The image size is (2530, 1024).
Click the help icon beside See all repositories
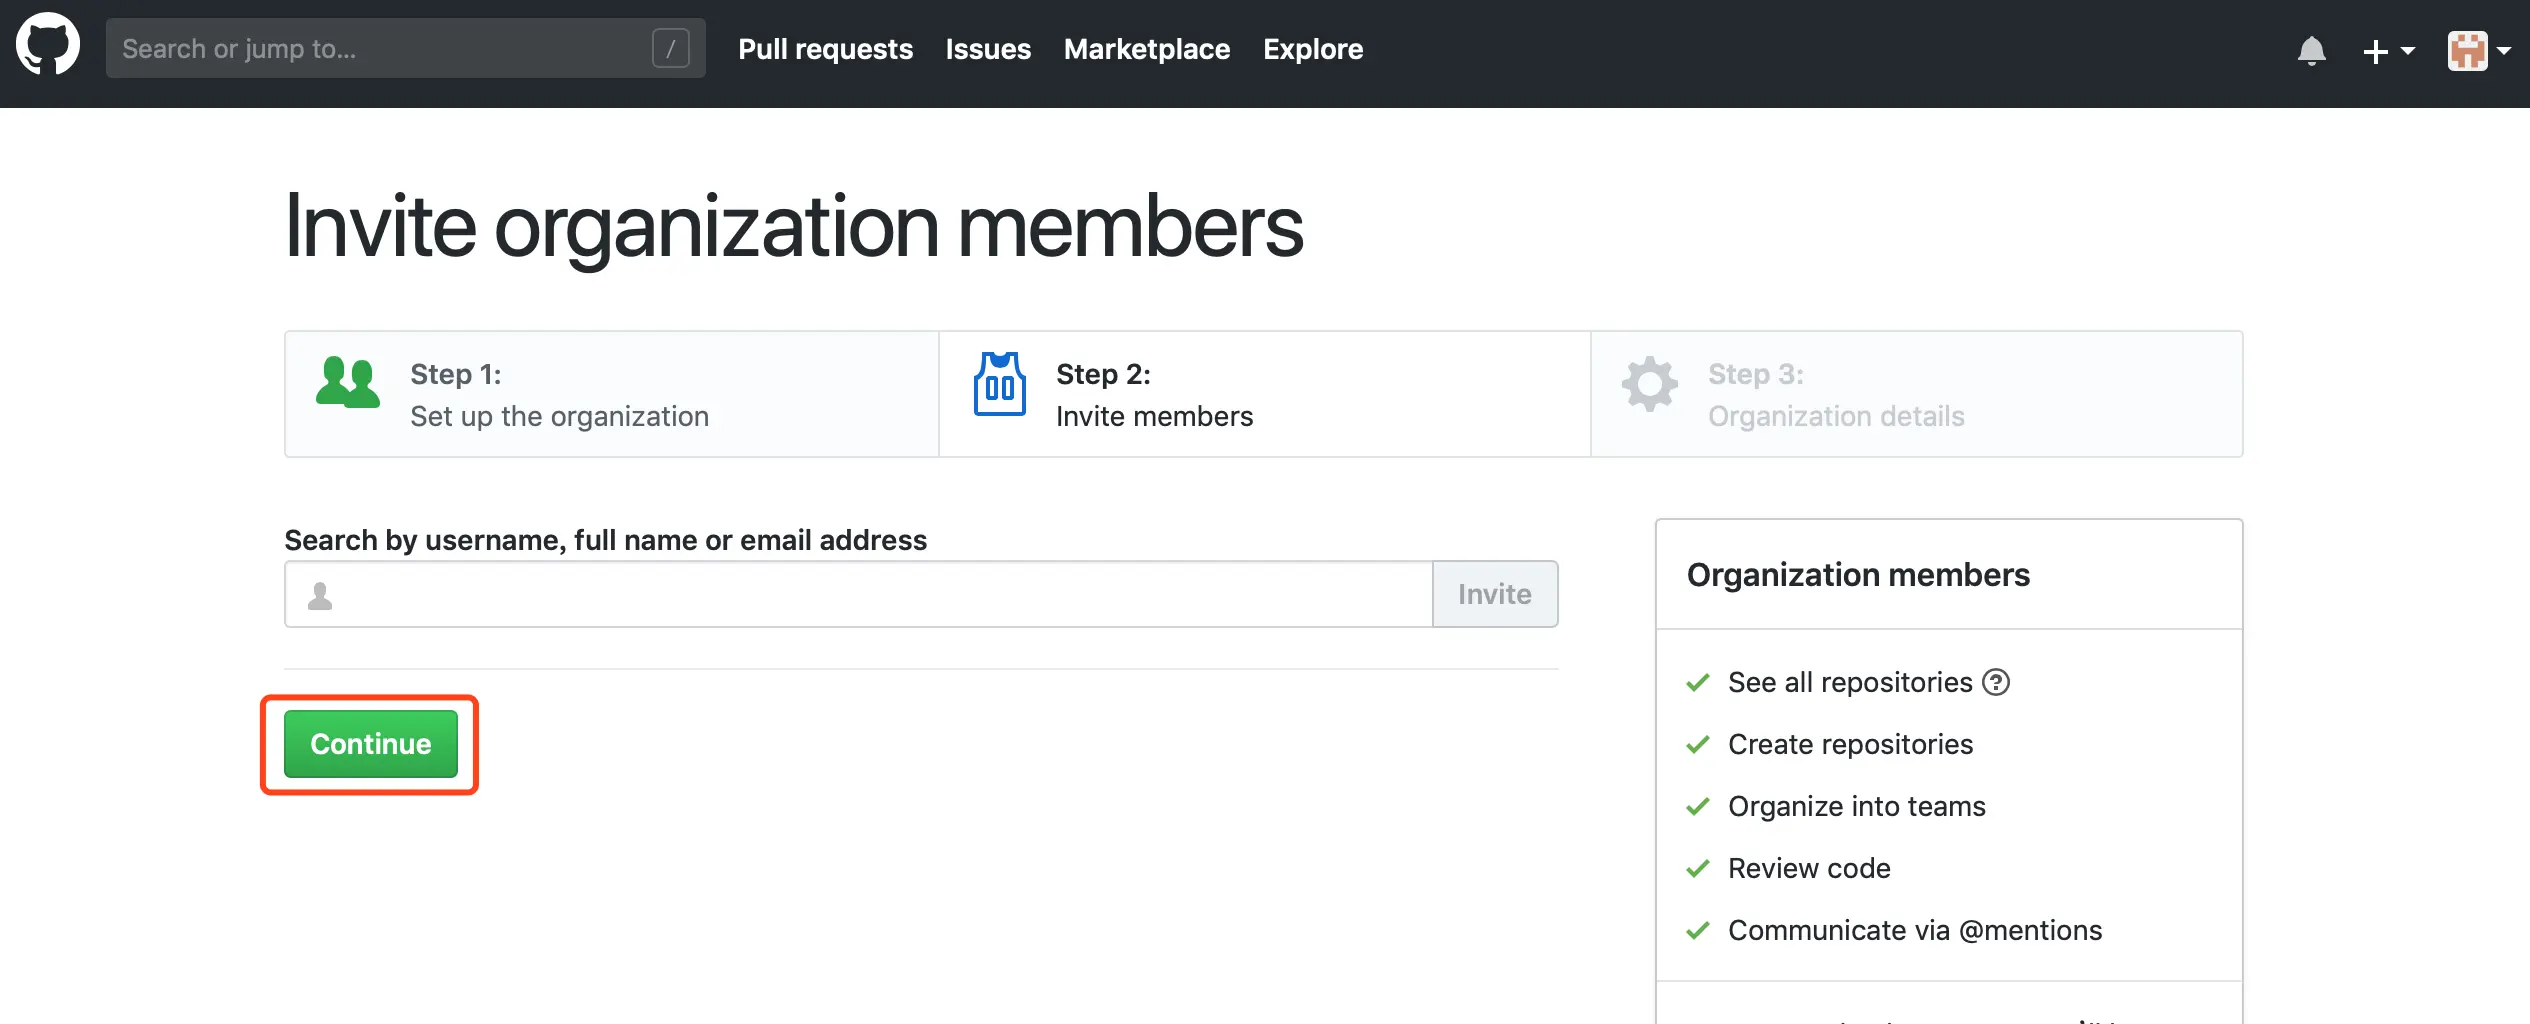click(x=1996, y=682)
